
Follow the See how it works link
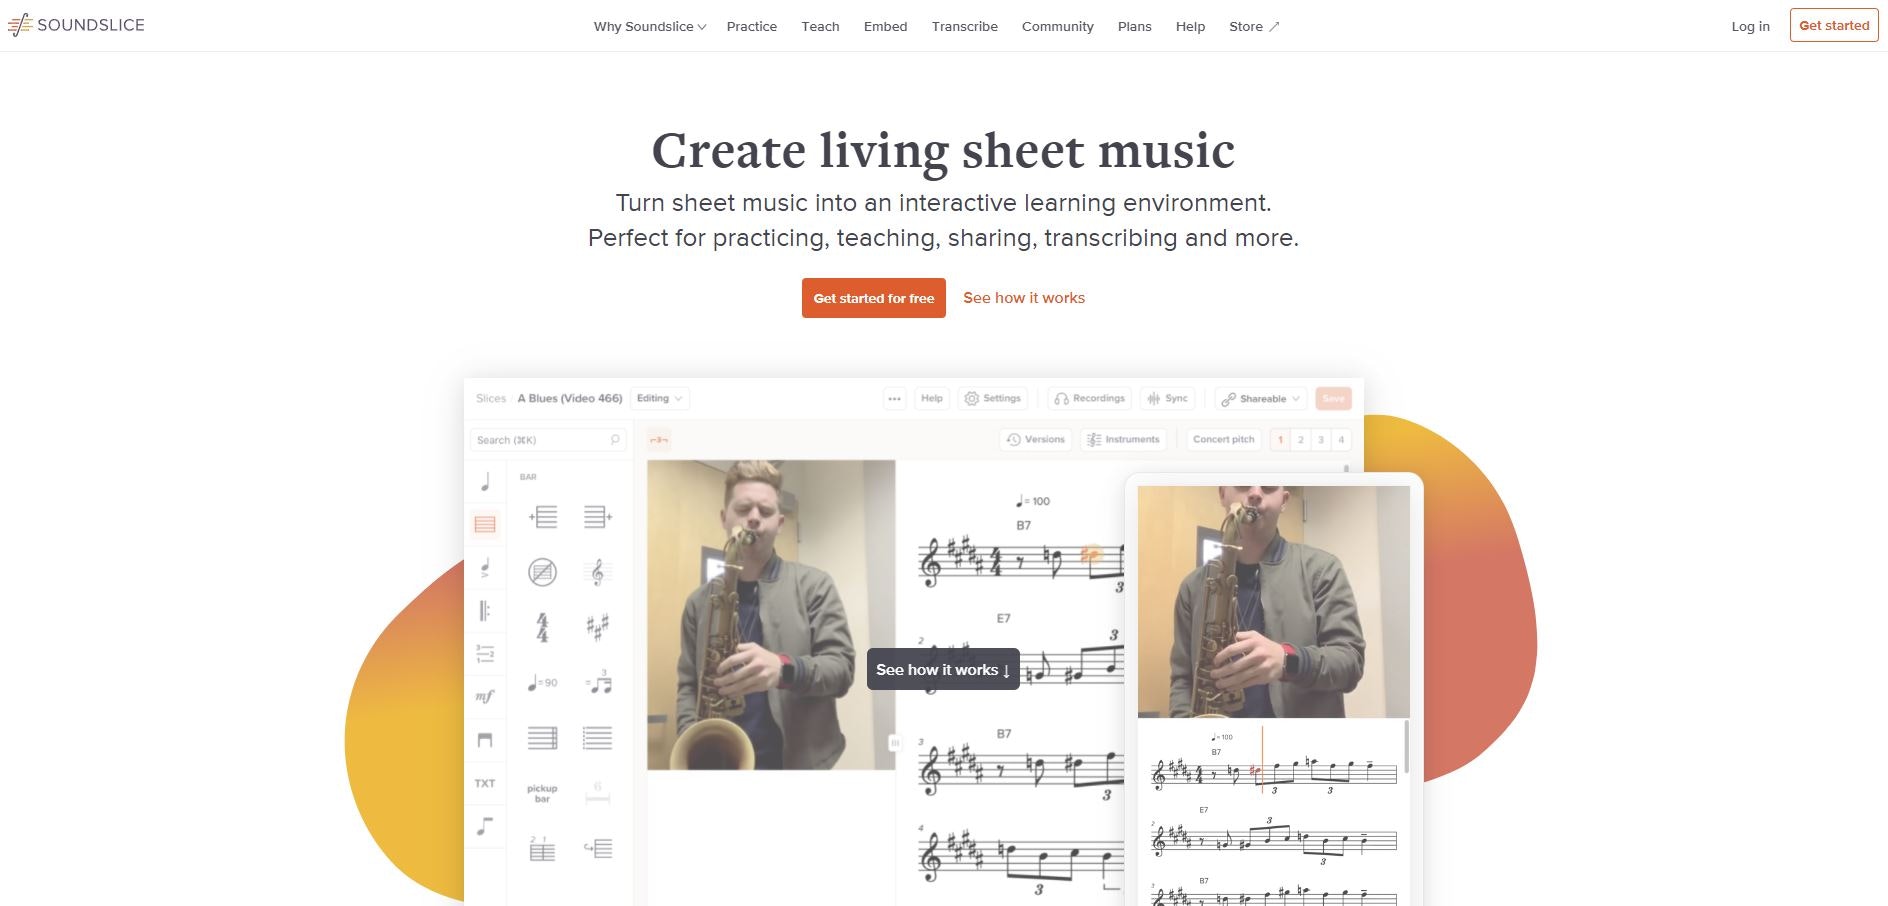point(1024,298)
